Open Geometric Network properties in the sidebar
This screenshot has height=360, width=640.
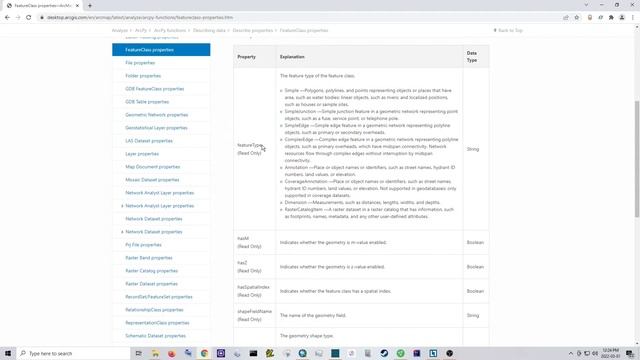tap(156, 115)
